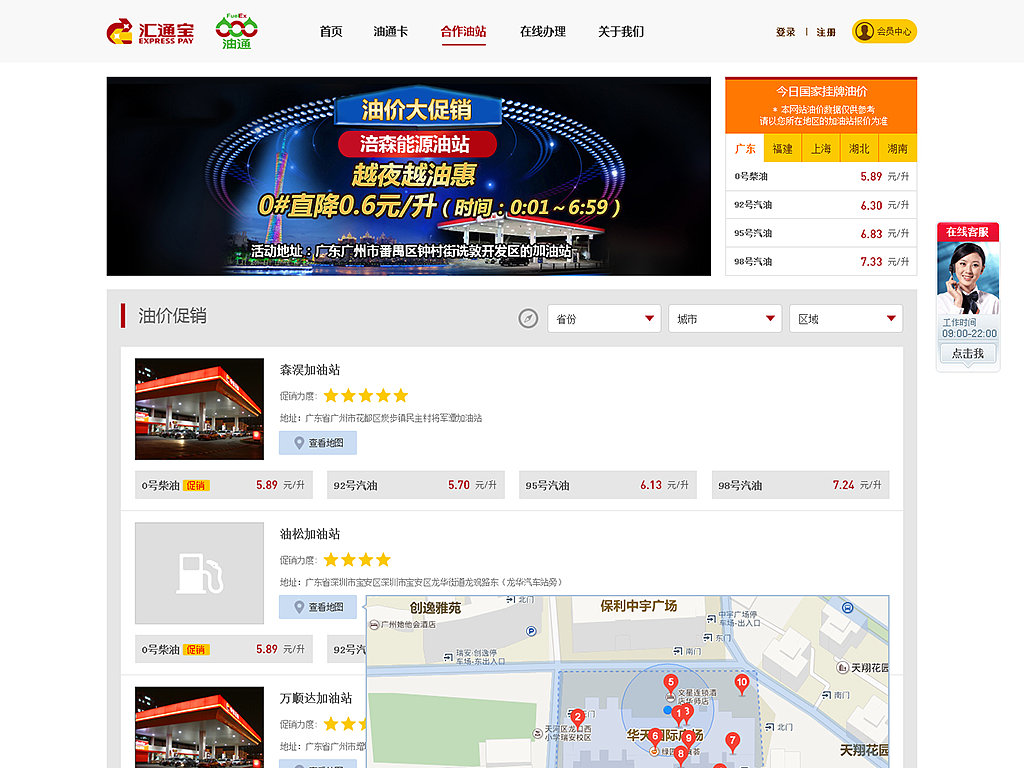Viewport: 1024px width, 768px height.
Task: Open the 会员中心 member center button
Action: click(x=884, y=31)
